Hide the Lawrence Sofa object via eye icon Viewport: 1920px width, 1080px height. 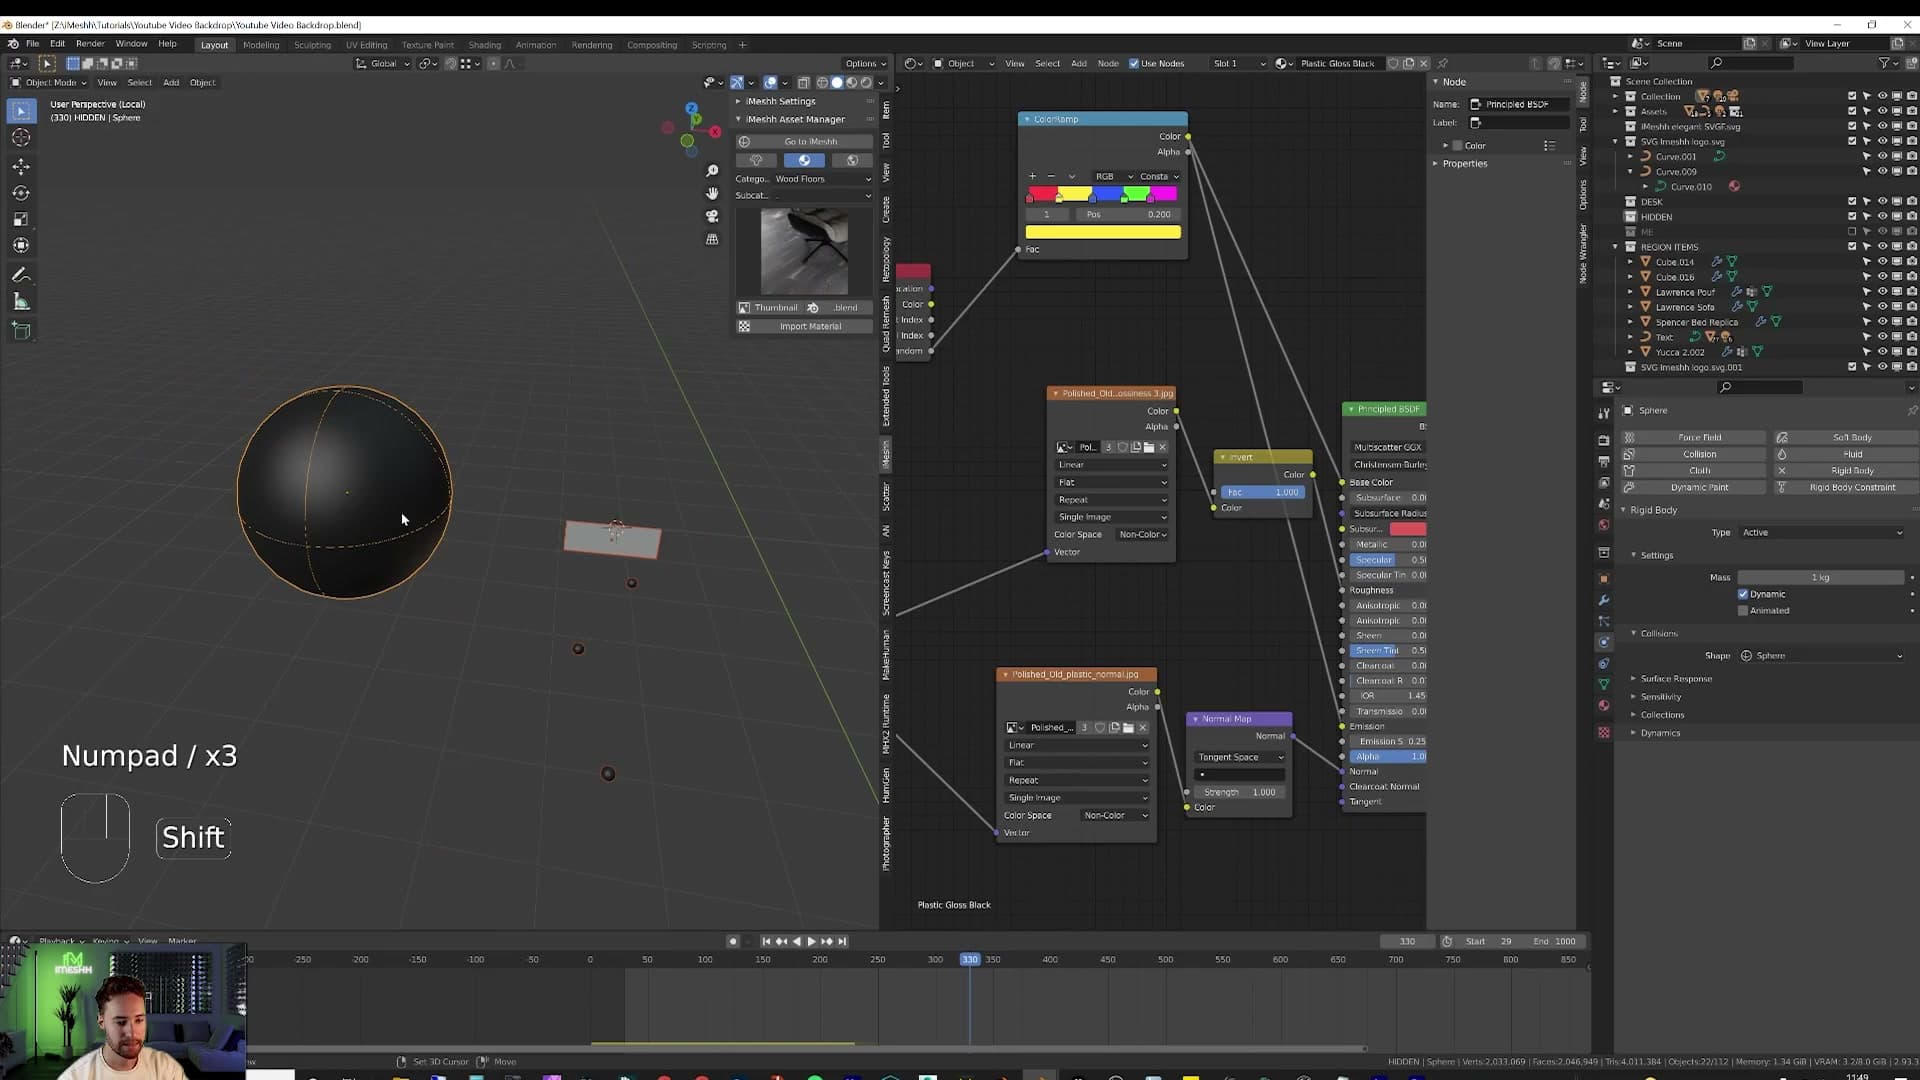pos(1882,307)
